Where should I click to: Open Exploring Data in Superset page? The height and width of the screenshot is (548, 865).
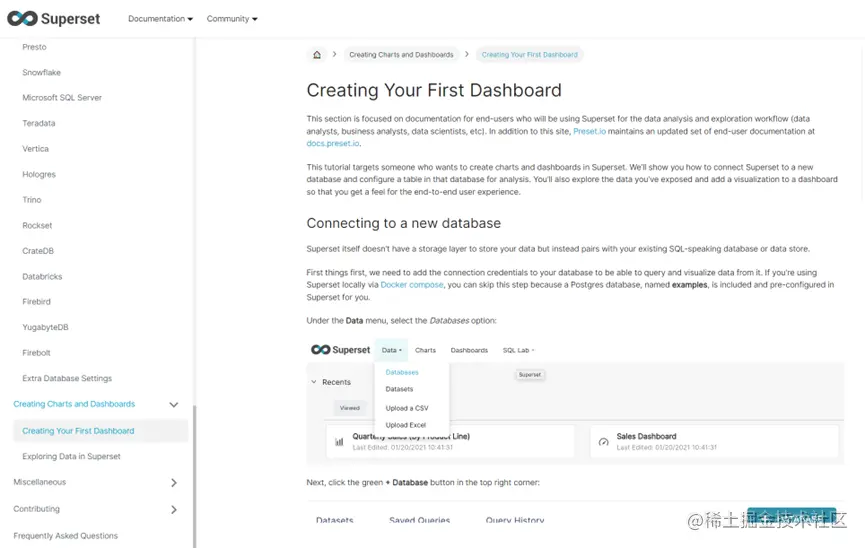coord(71,456)
